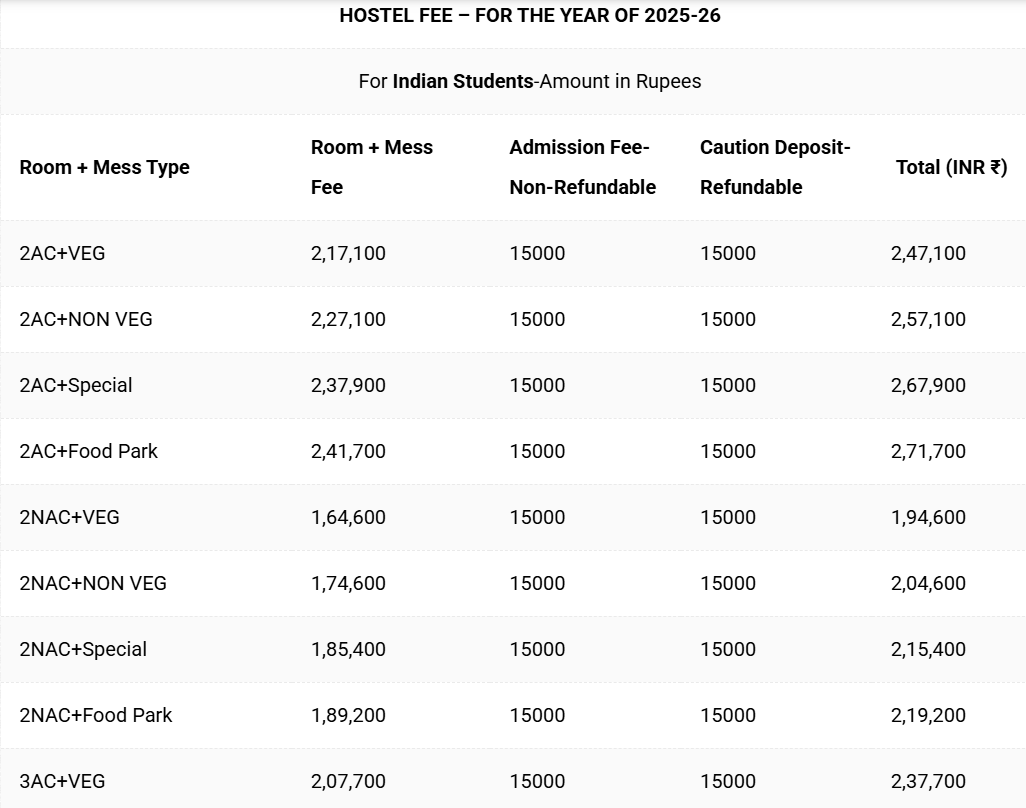1026x808 pixels.
Task: Select the '2NAC+Special' row label
Action: click(83, 650)
